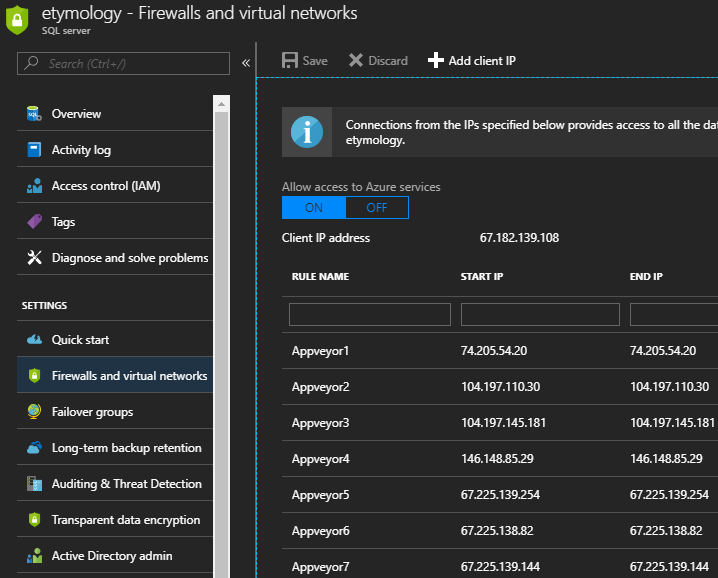Click the Overview SQL database icon
Screen dimensions: 718x578
click(x=34, y=114)
